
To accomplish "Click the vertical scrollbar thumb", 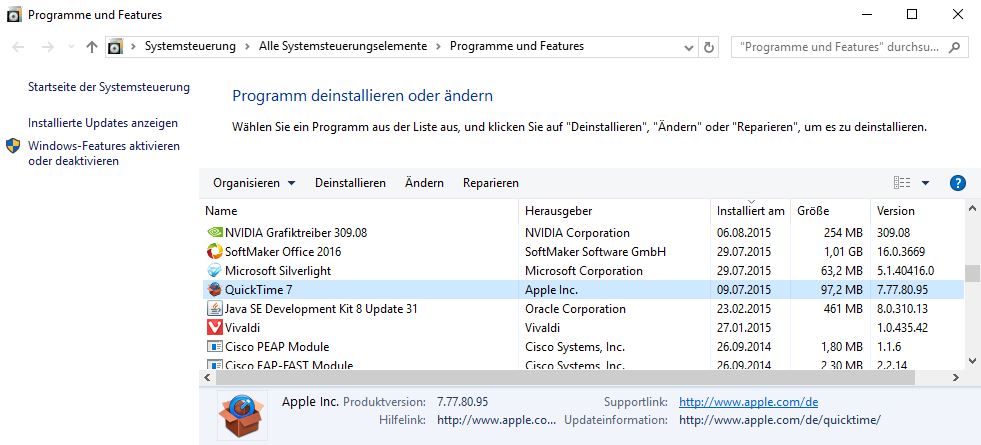I will click(x=972, y=274).
